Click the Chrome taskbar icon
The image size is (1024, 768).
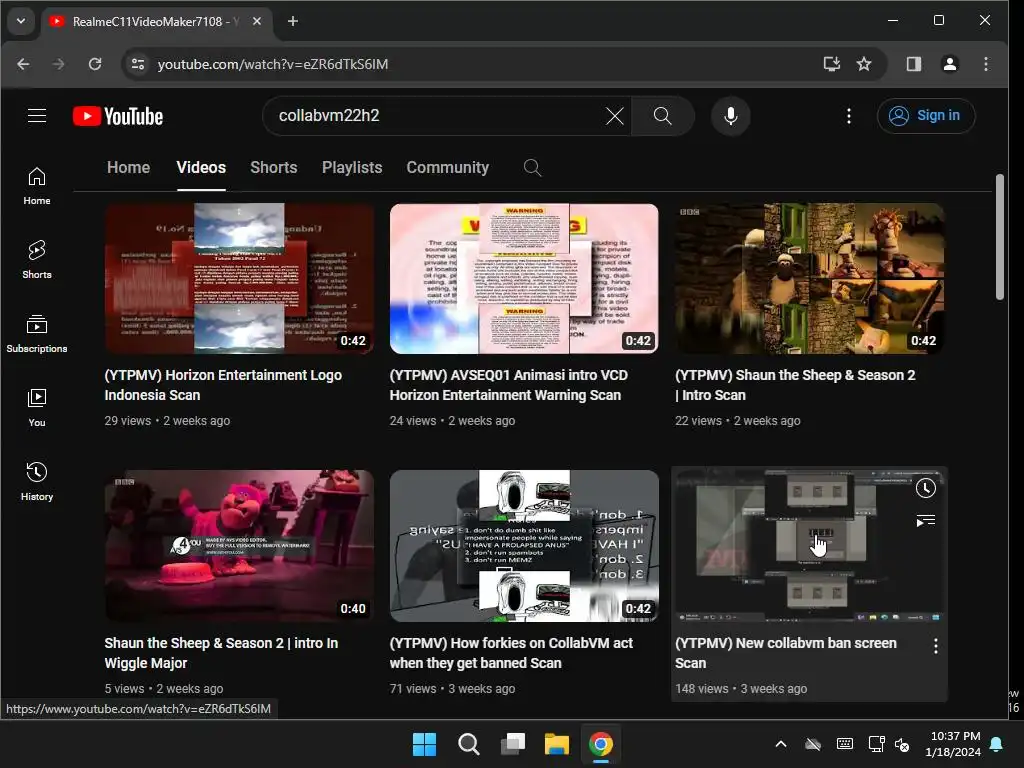(x=601, y=744)
